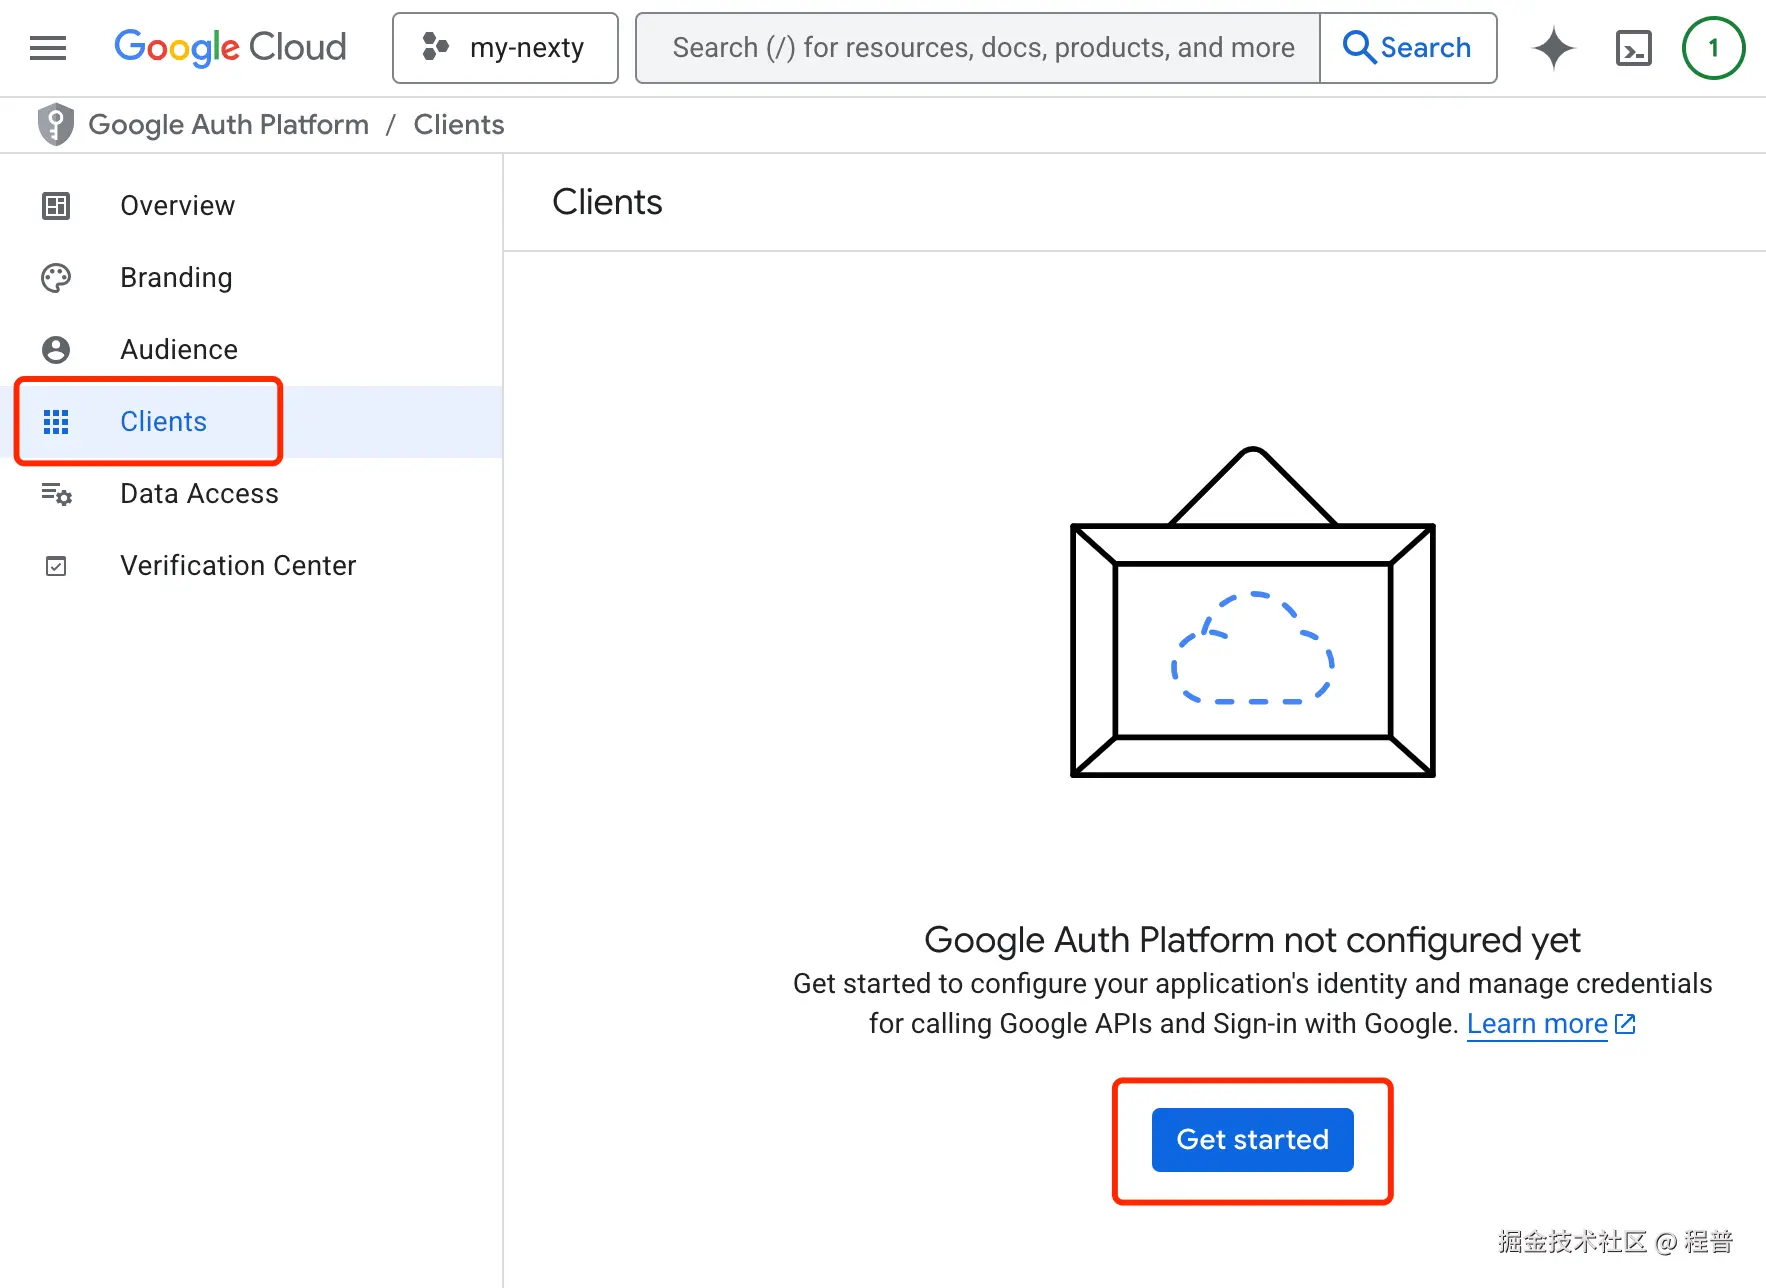Click the Google Auth Platform shield icon
Viewport: 1766px width, 1288px height.
coord(56,124)
